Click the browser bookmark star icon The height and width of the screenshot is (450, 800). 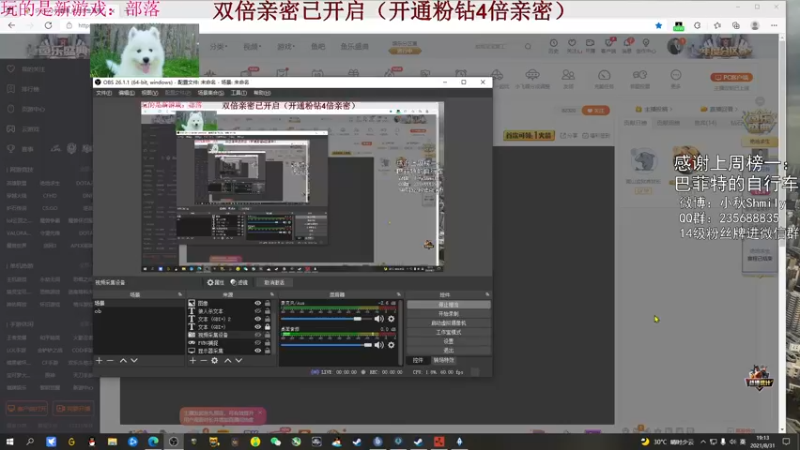(658, 26)
